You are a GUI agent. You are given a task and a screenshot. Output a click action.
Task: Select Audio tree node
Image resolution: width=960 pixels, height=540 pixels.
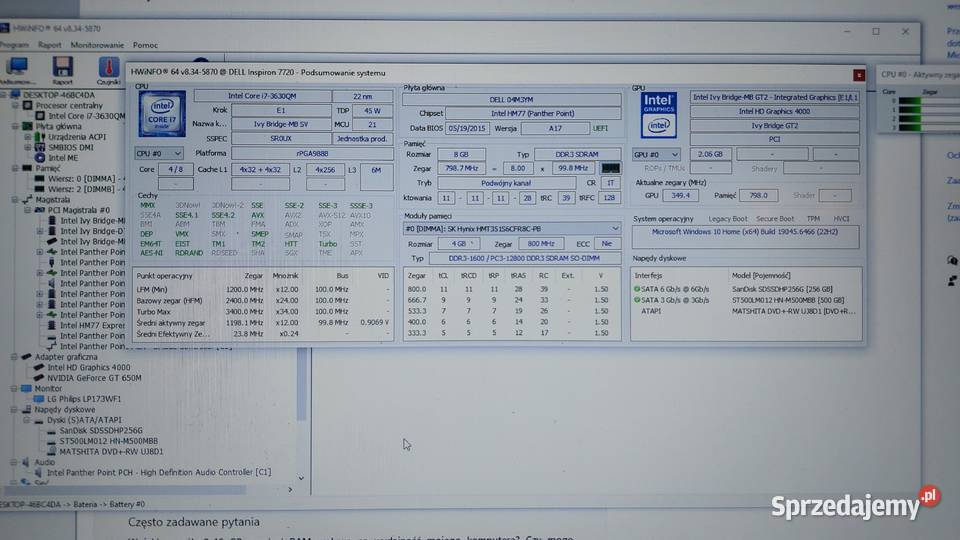pos(45,462)
